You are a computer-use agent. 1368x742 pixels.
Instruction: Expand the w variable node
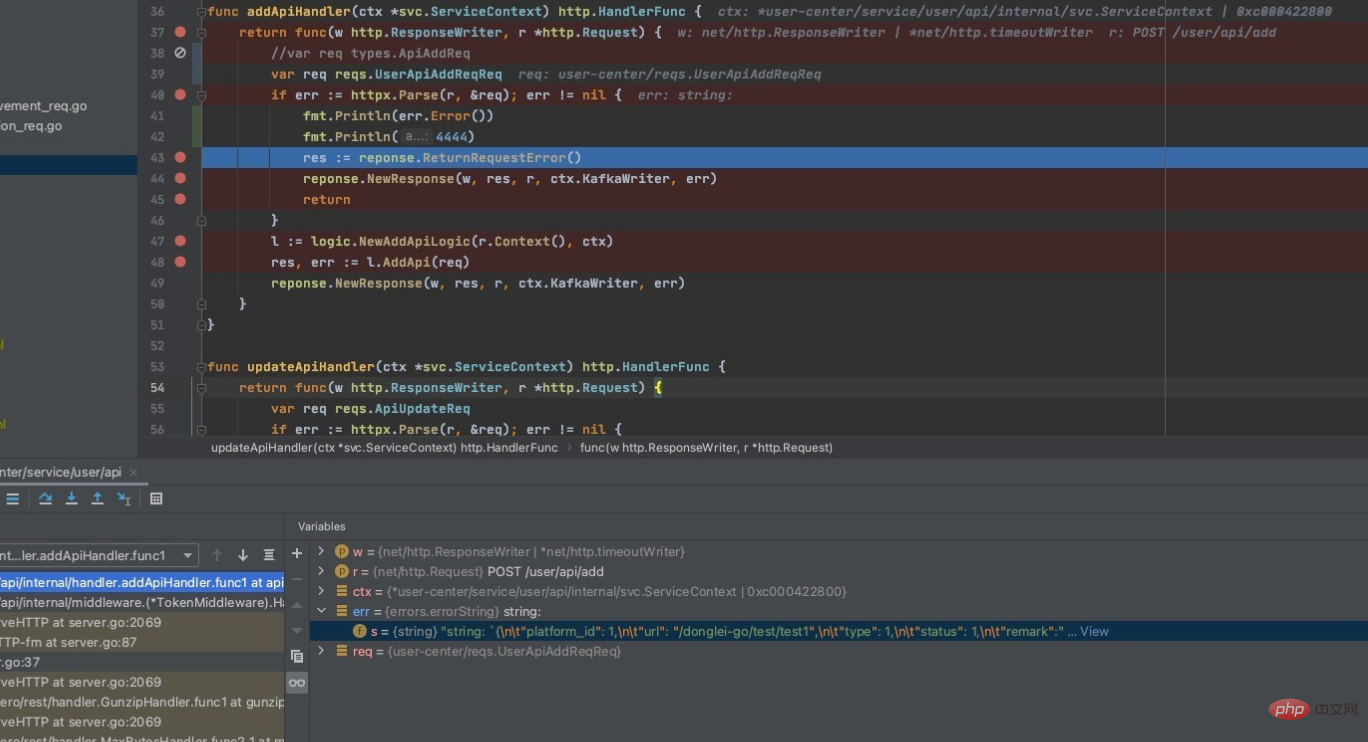point(321,551)
